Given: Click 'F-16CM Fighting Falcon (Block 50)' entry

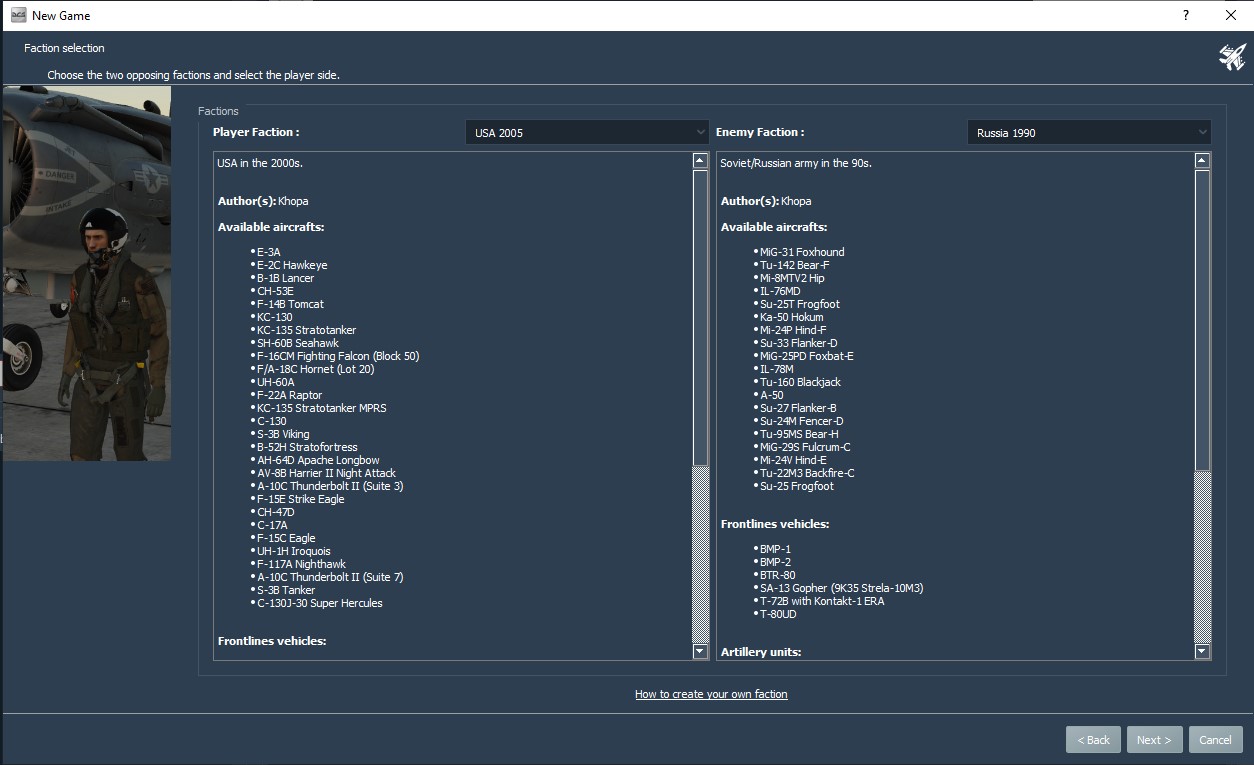Looking at the screenshot, I should 338,356.
